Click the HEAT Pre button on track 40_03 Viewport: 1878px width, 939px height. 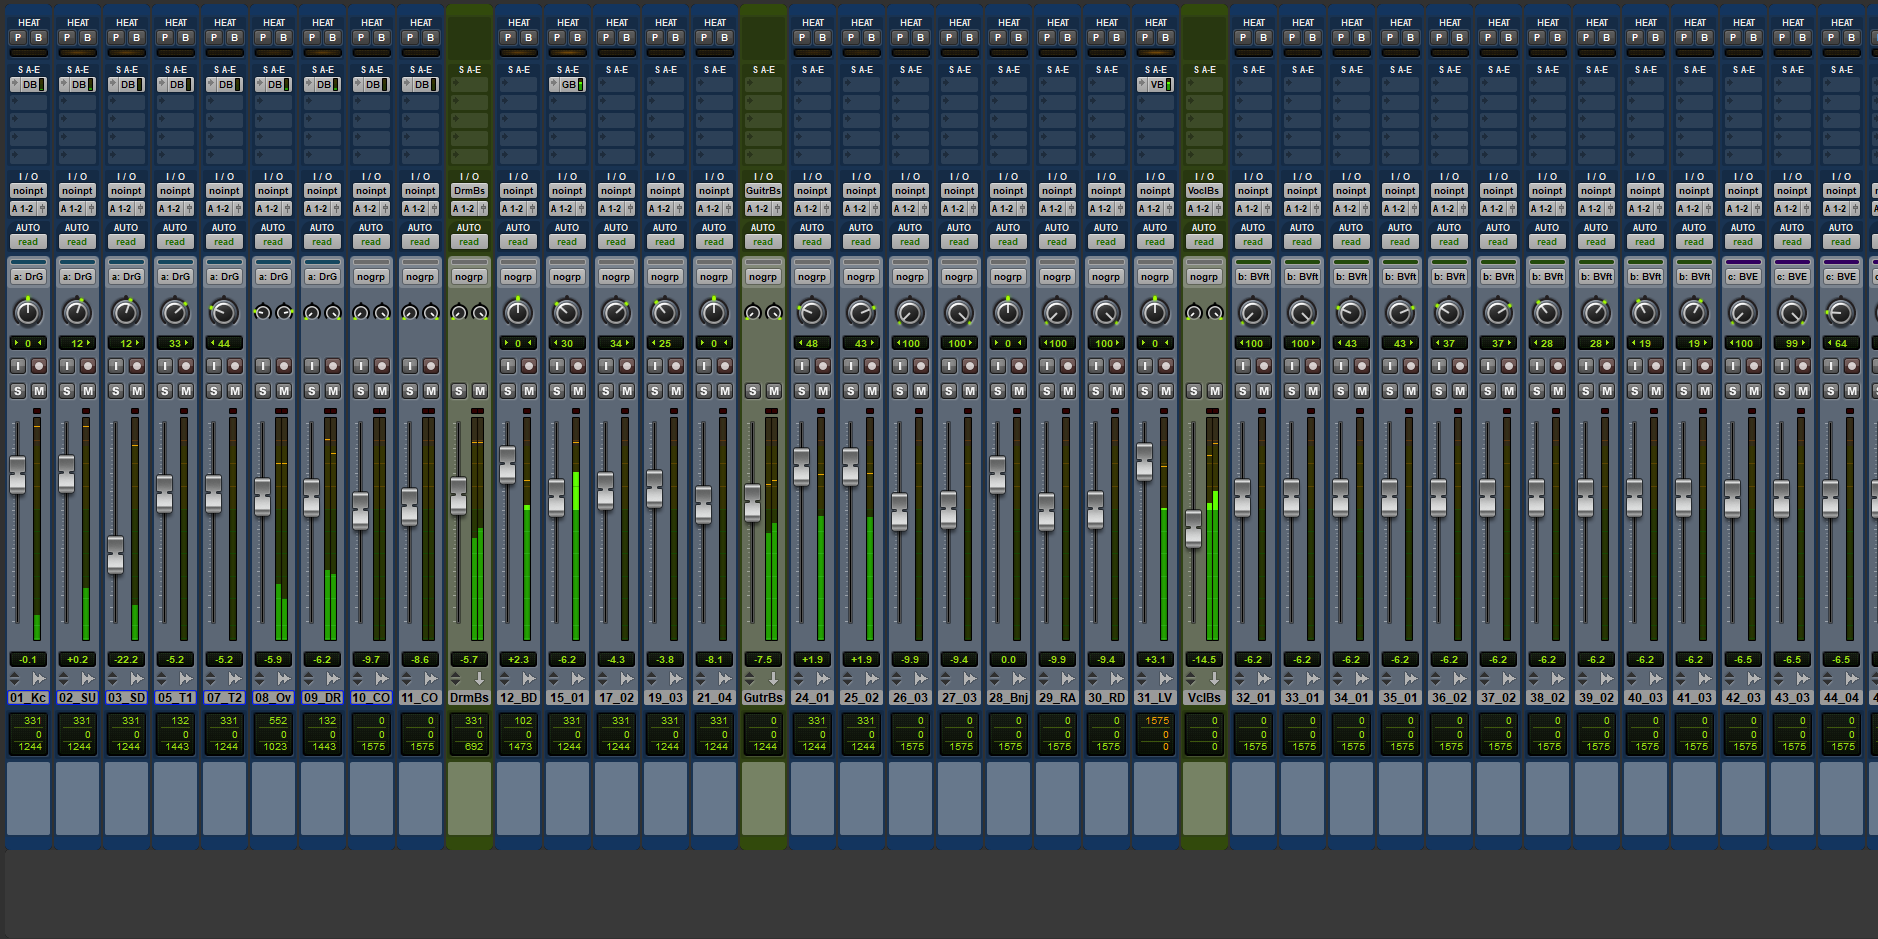(x=1635, y=38)
